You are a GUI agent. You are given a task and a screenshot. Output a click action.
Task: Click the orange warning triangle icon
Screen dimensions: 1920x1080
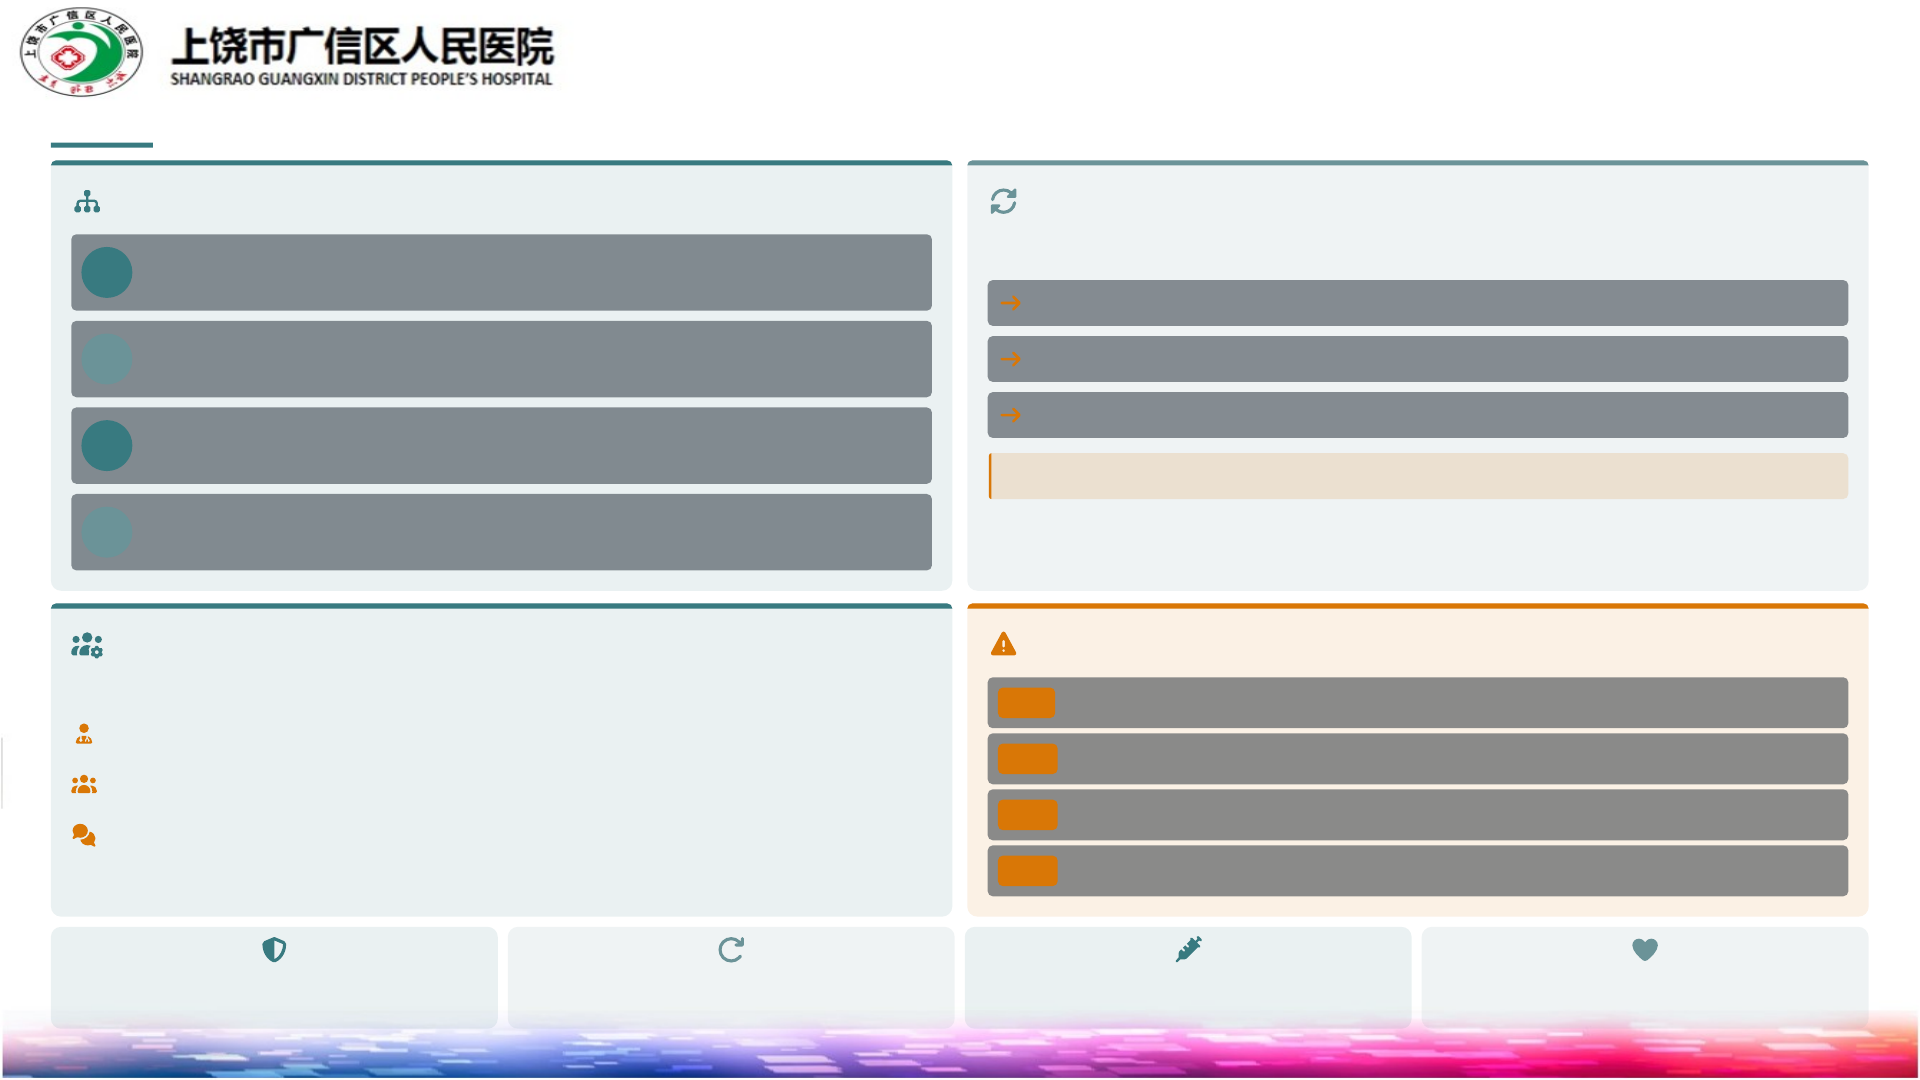[x=1003, y=644]
